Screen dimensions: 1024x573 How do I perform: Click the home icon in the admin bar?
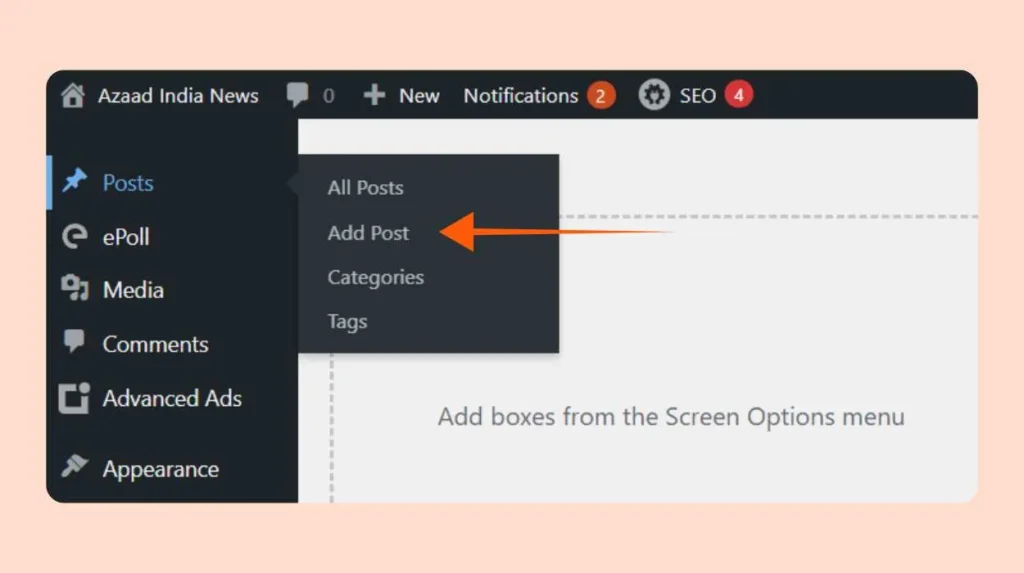pyautogui.click(x=73, y=96)
